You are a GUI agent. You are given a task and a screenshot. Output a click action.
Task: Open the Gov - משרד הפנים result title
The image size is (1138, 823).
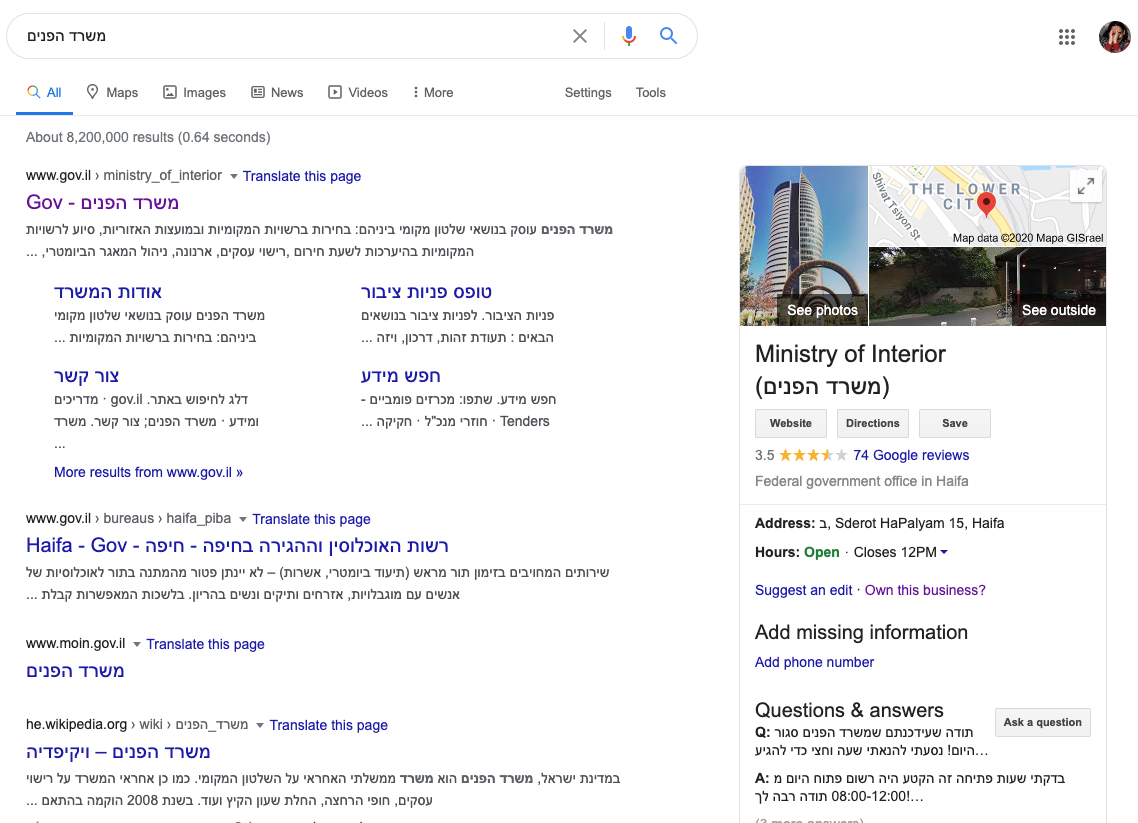point(102,202)
